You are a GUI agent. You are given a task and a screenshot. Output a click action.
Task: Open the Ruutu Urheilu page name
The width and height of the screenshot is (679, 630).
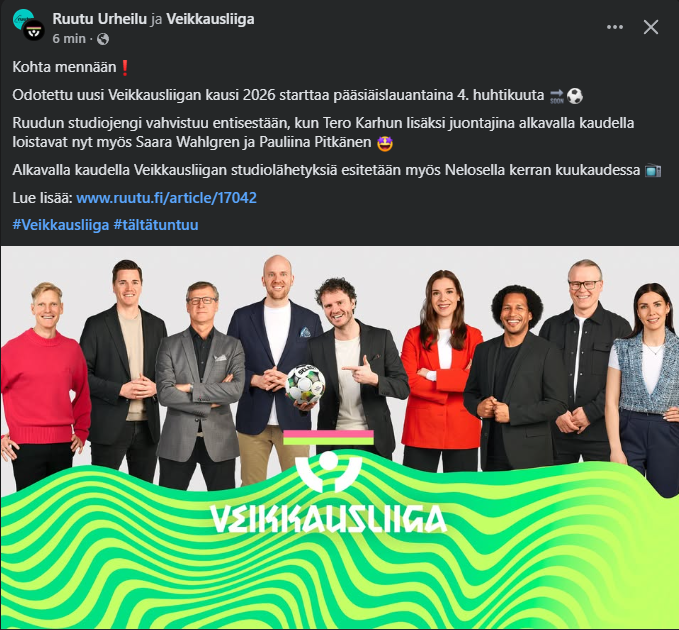point(100,19)
